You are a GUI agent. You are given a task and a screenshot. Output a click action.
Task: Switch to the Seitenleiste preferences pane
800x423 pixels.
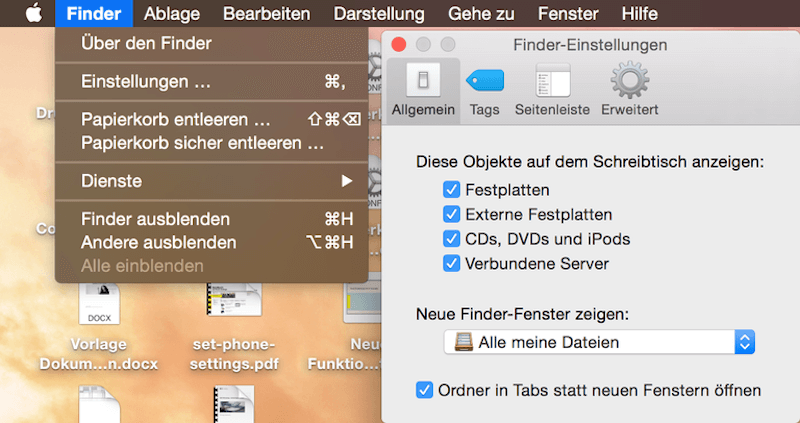click(x=553, y=91)
